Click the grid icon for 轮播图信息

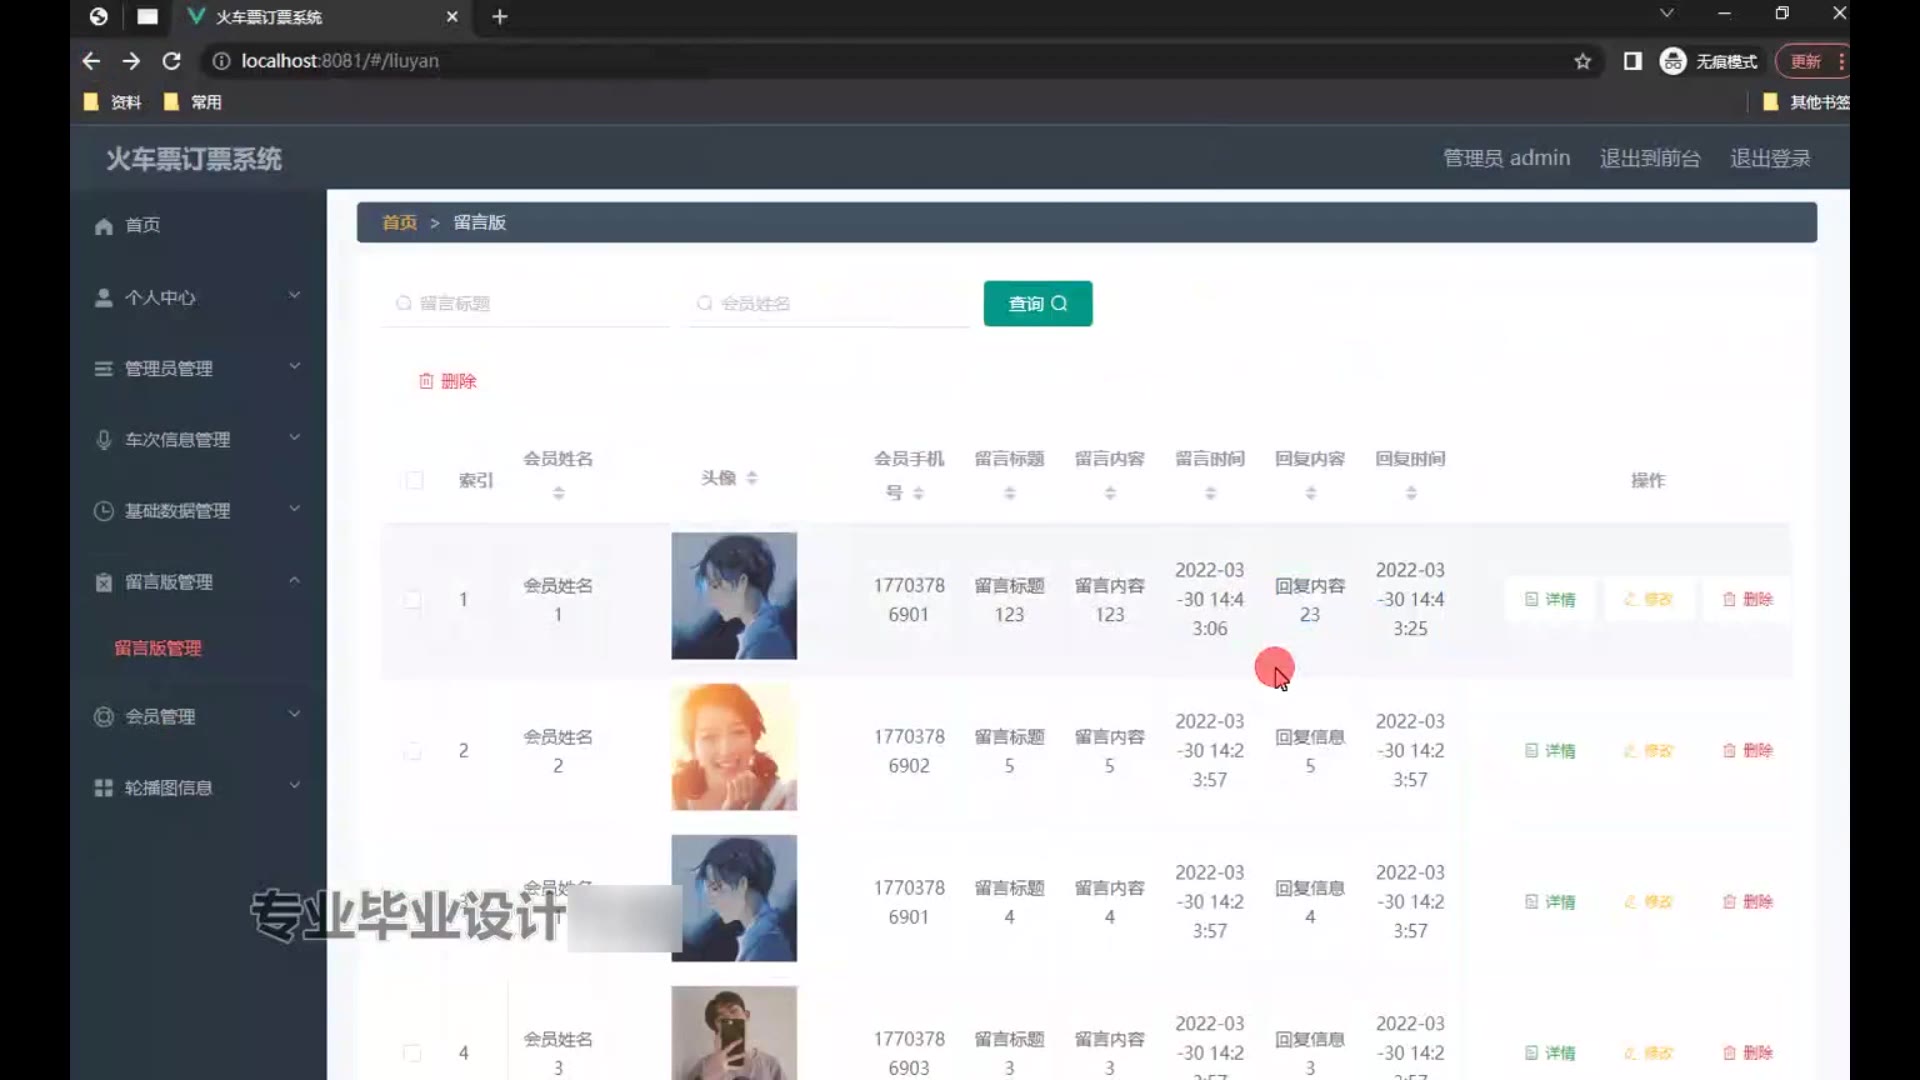[103, 788]
